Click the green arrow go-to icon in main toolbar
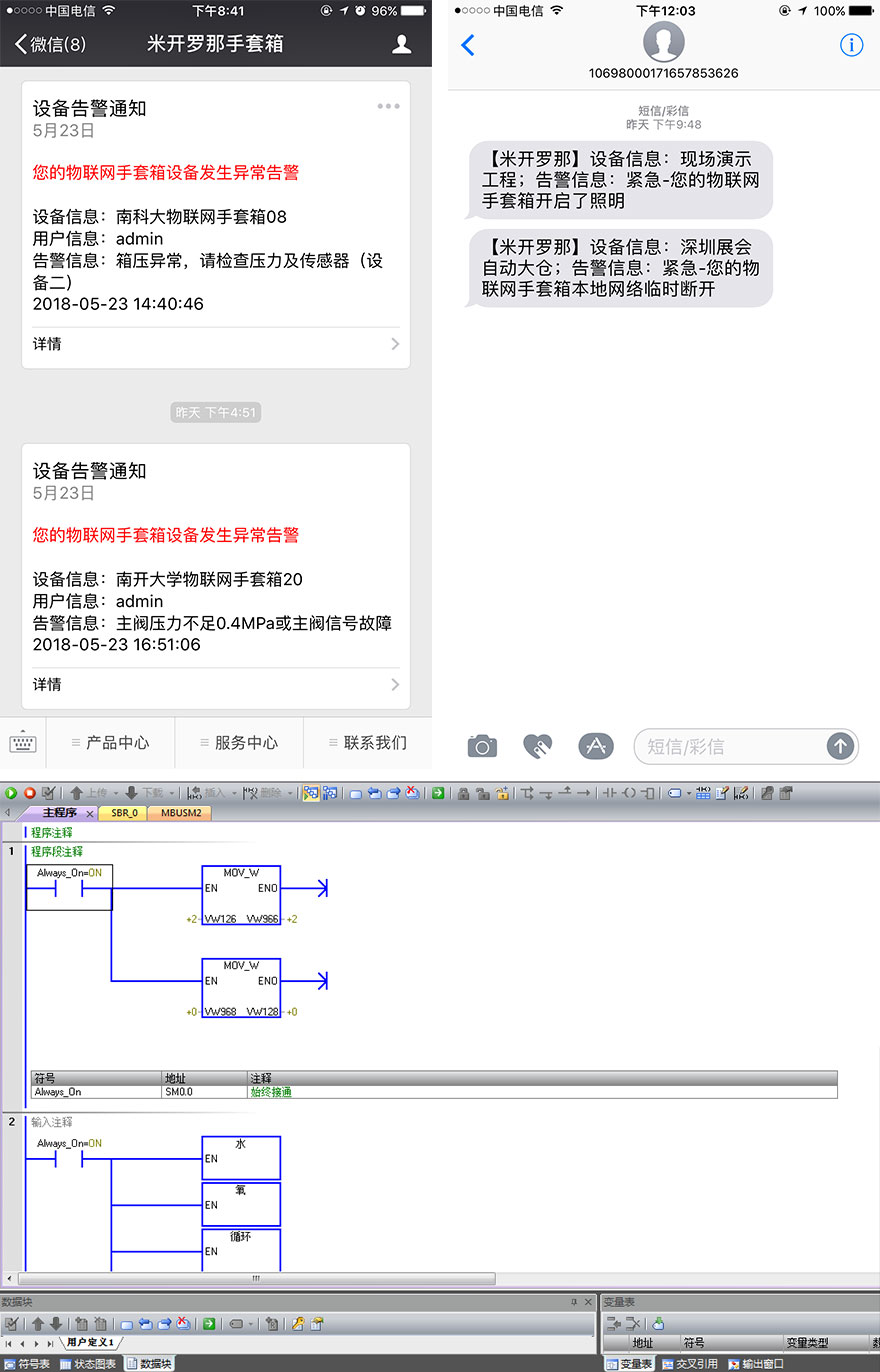 [438, 793]
